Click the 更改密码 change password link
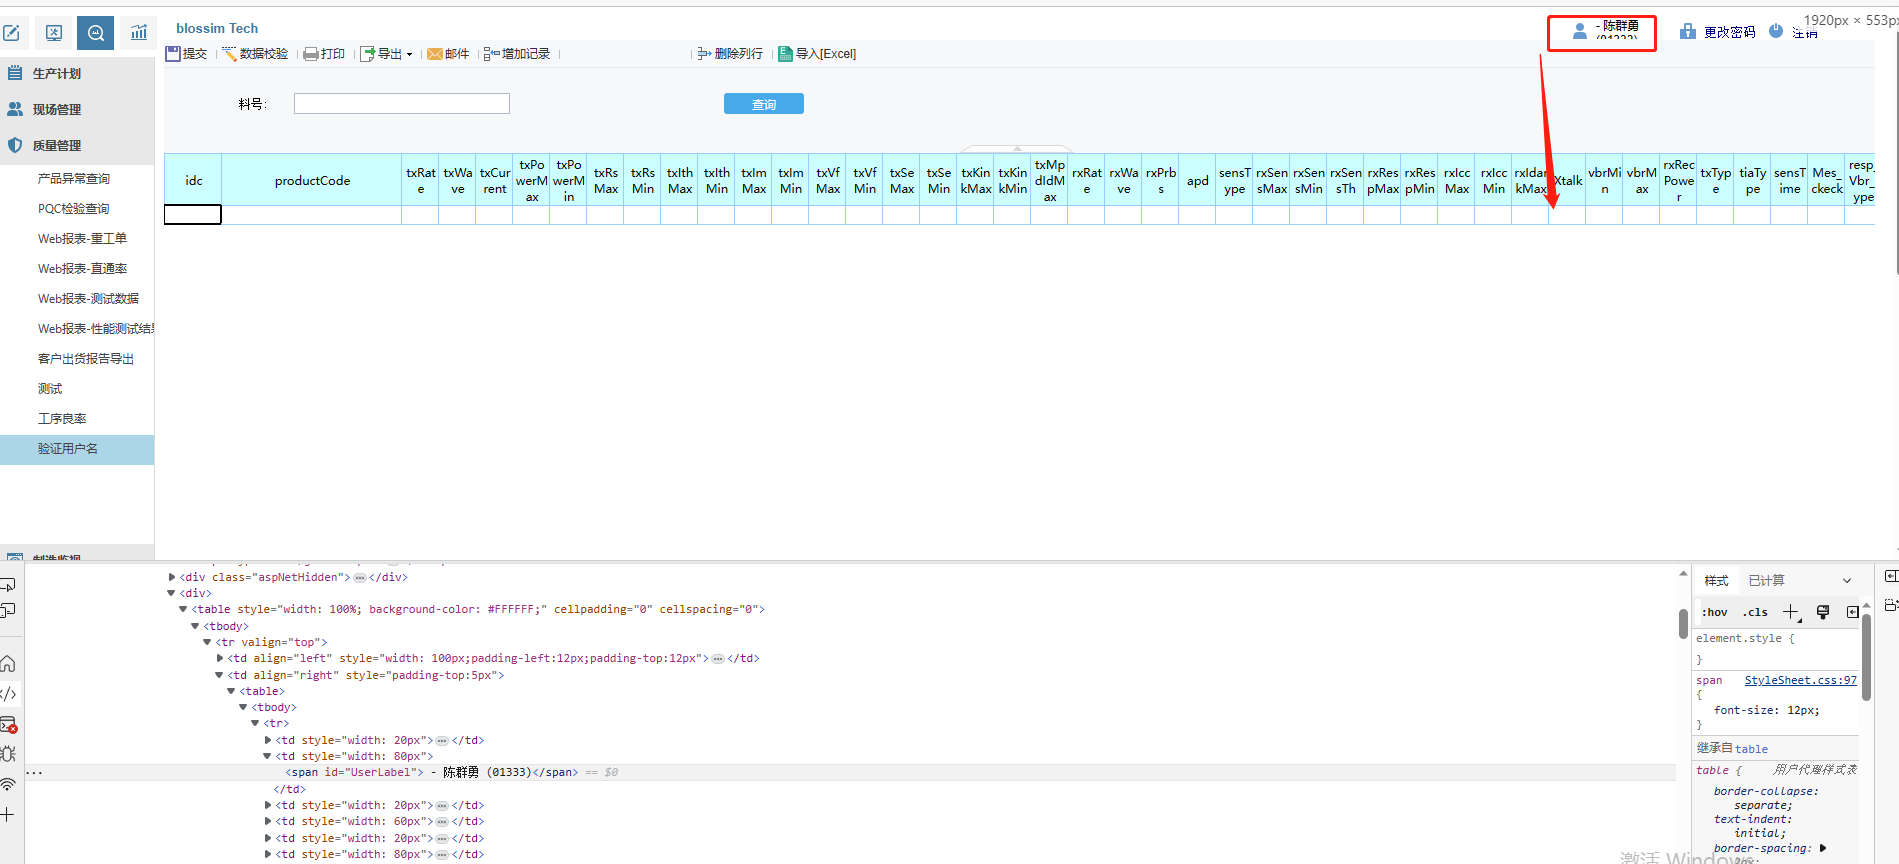 1729,32
